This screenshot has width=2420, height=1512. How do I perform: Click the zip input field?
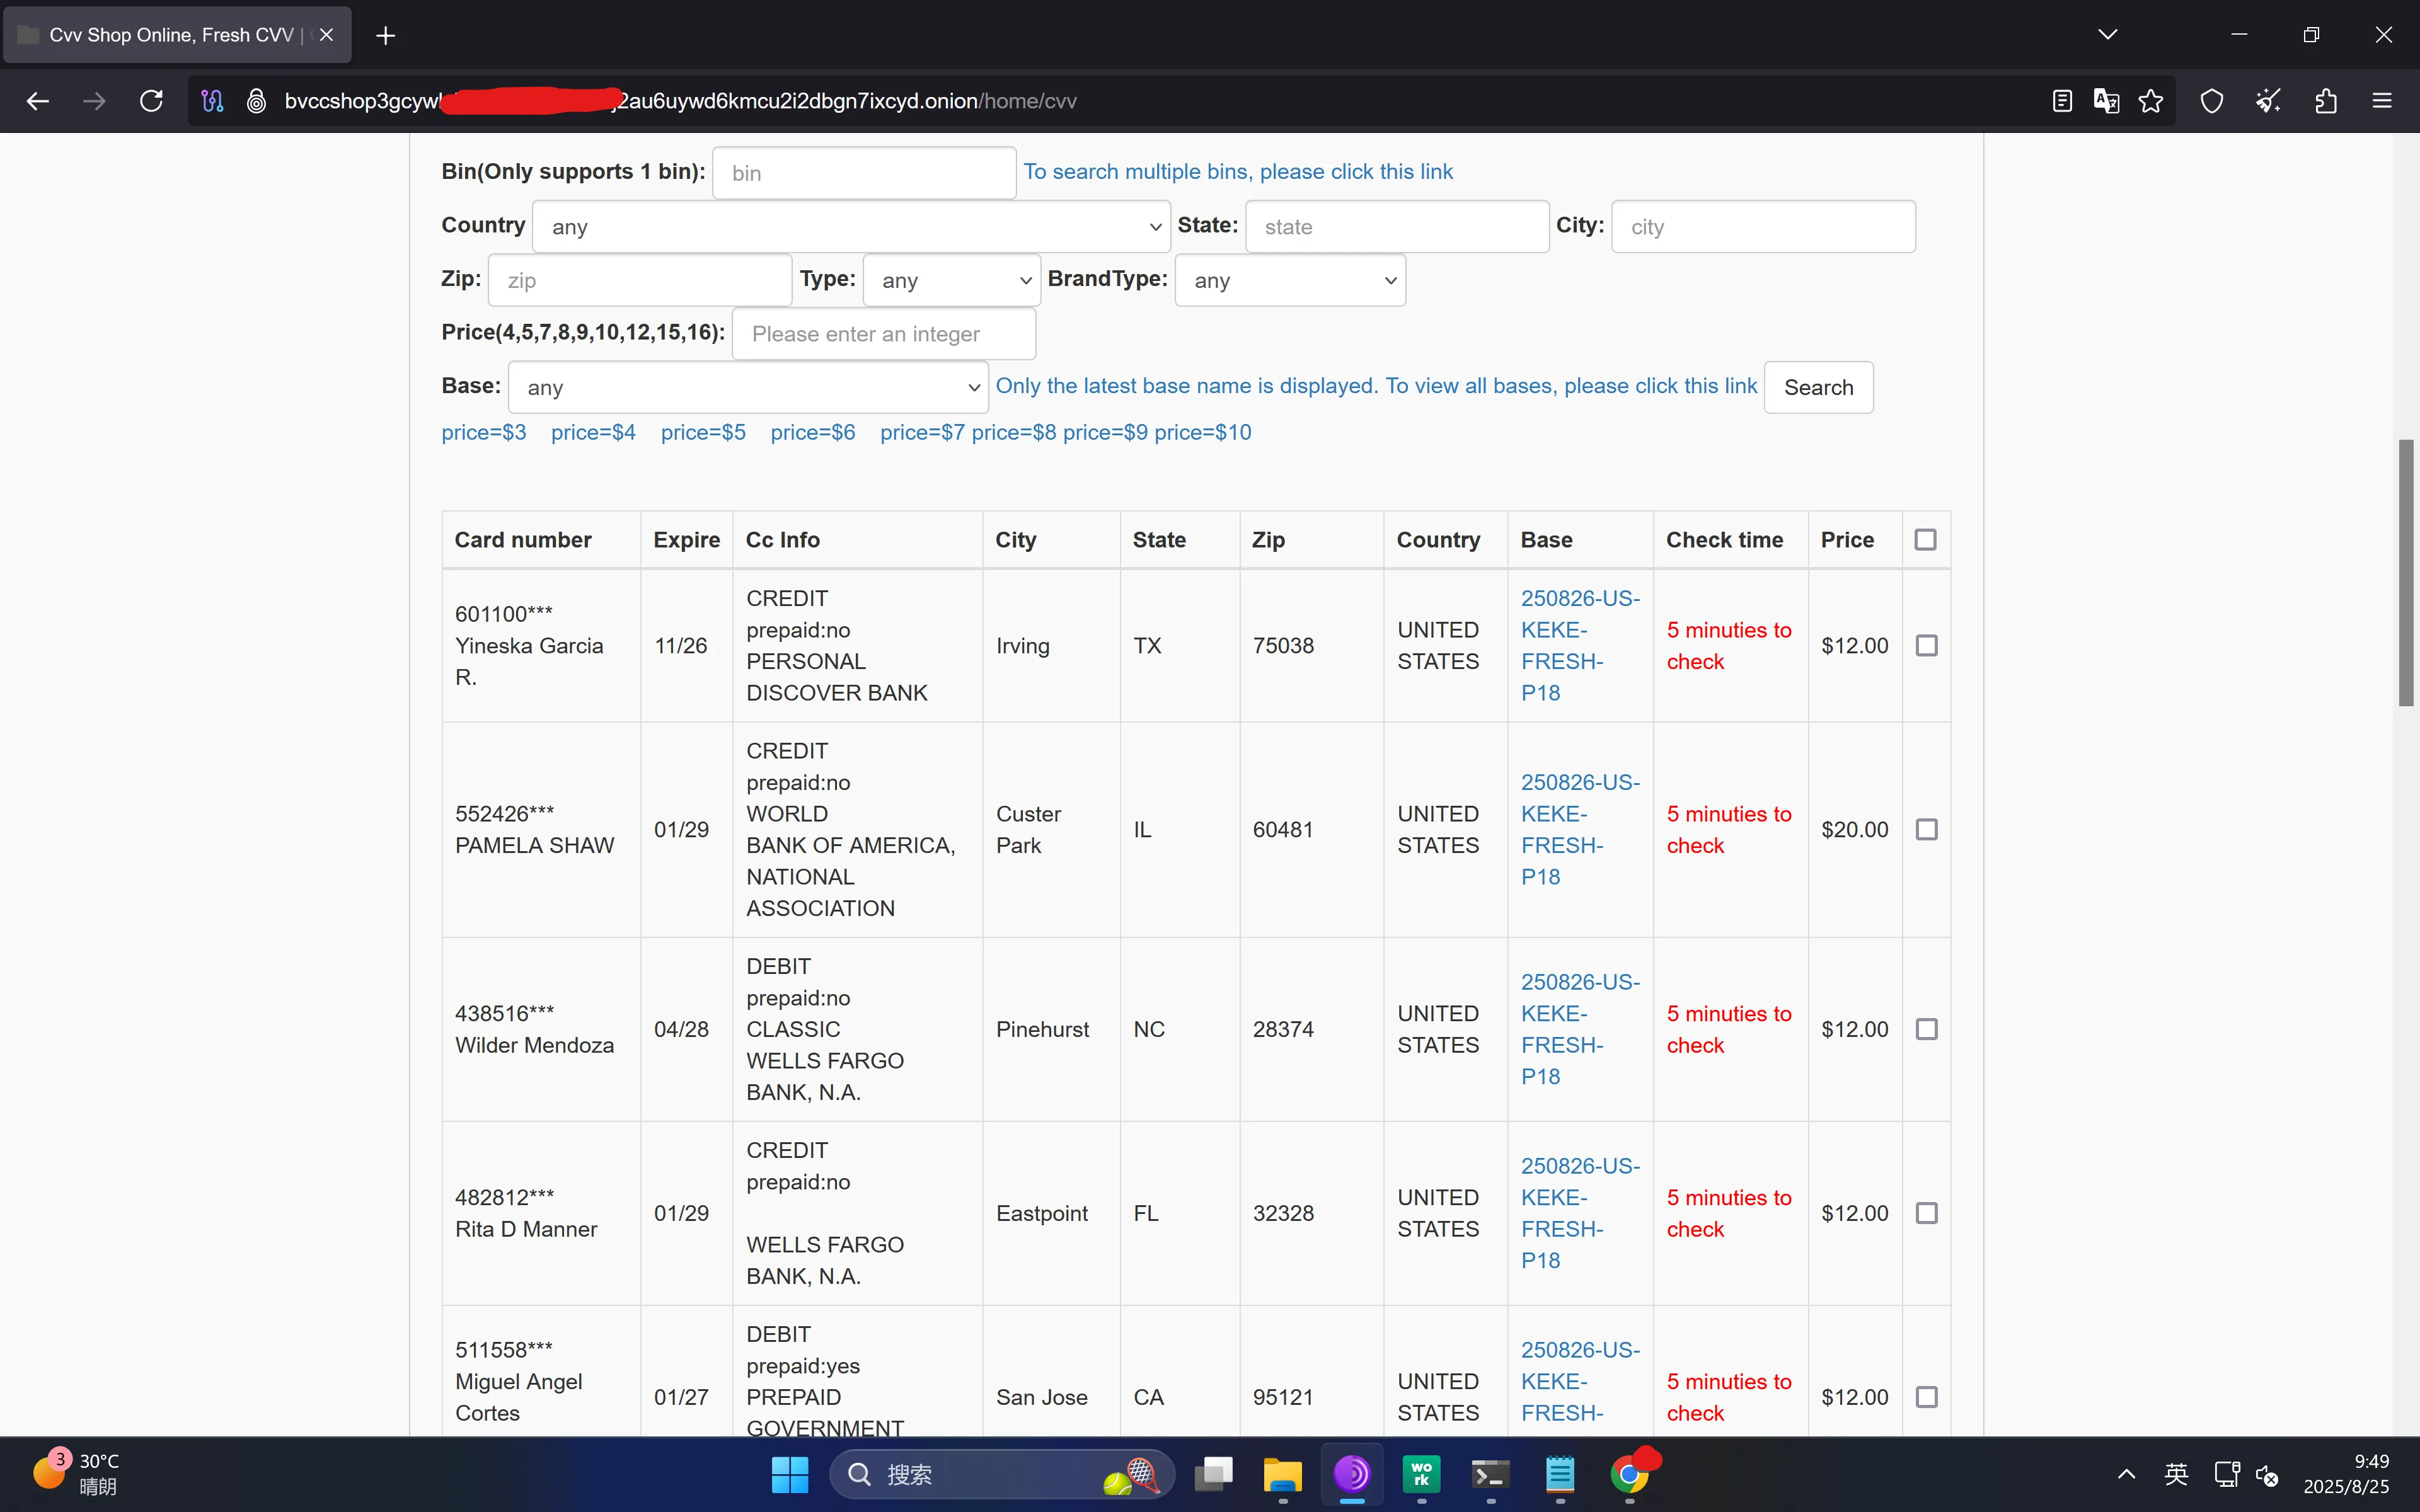coord(640,280)
